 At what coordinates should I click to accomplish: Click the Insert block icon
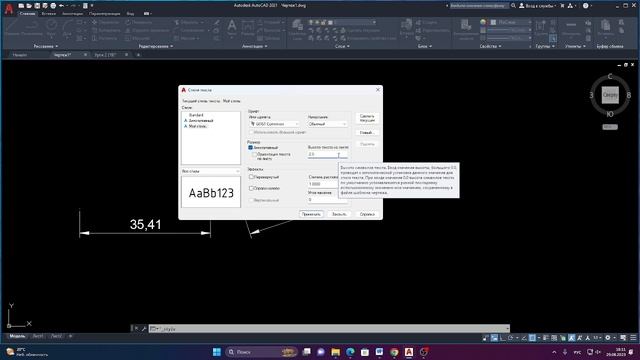click(x=407, y=27)
